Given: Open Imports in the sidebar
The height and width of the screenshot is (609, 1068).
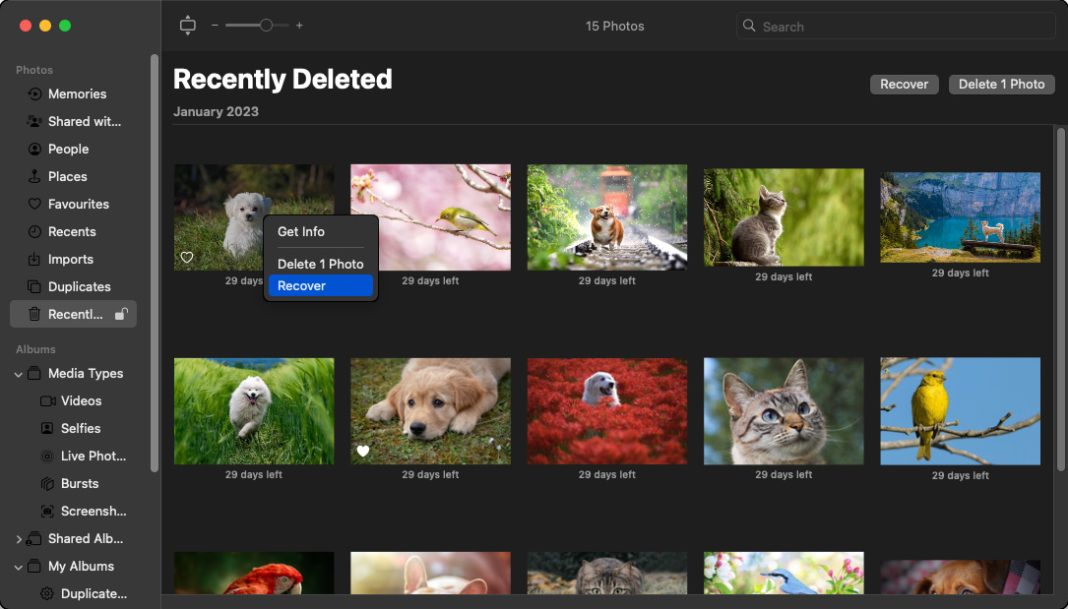Looking at the screenshot, I should point(70,258).
